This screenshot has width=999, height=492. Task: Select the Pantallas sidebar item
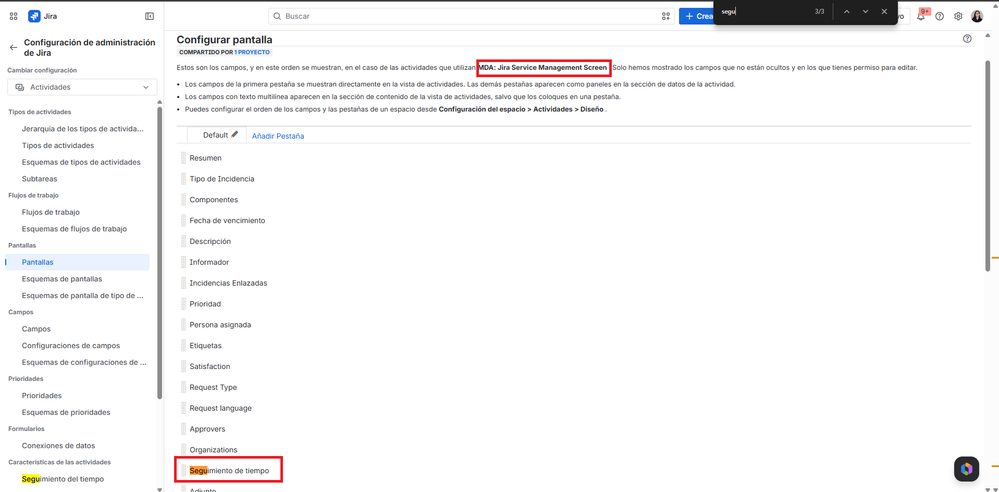point(77,262)
